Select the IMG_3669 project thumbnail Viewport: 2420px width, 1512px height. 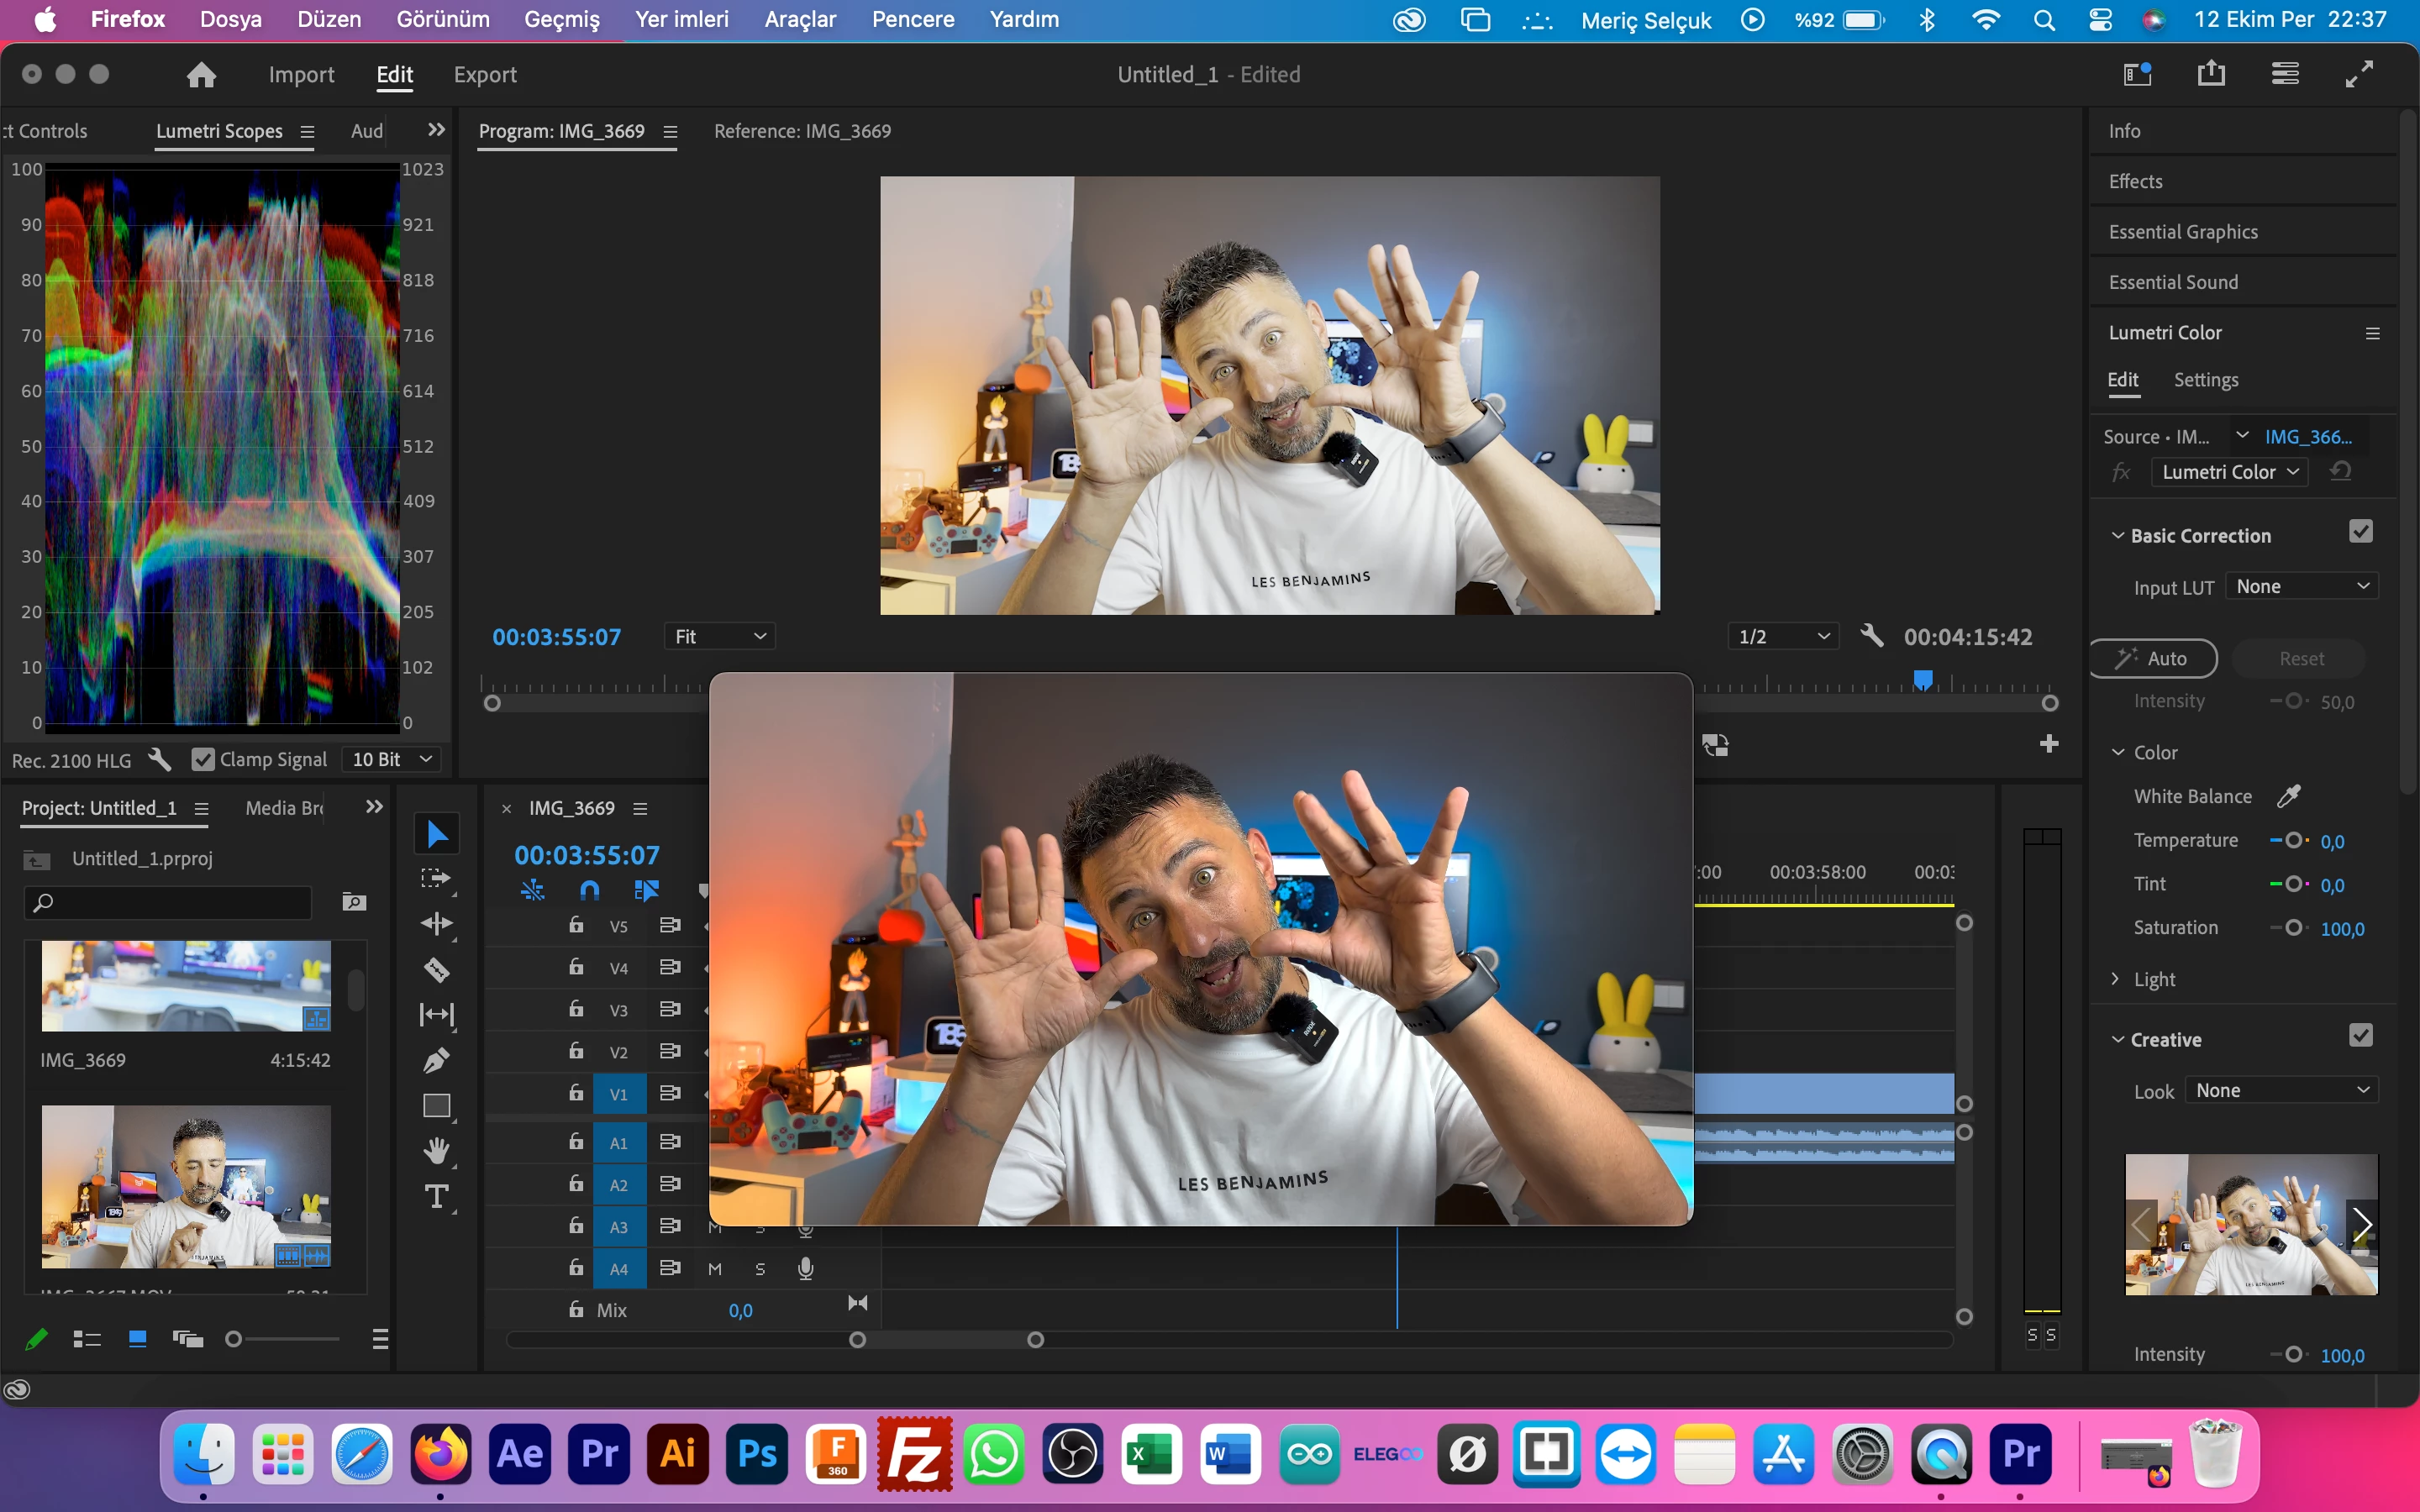[186, 985]
